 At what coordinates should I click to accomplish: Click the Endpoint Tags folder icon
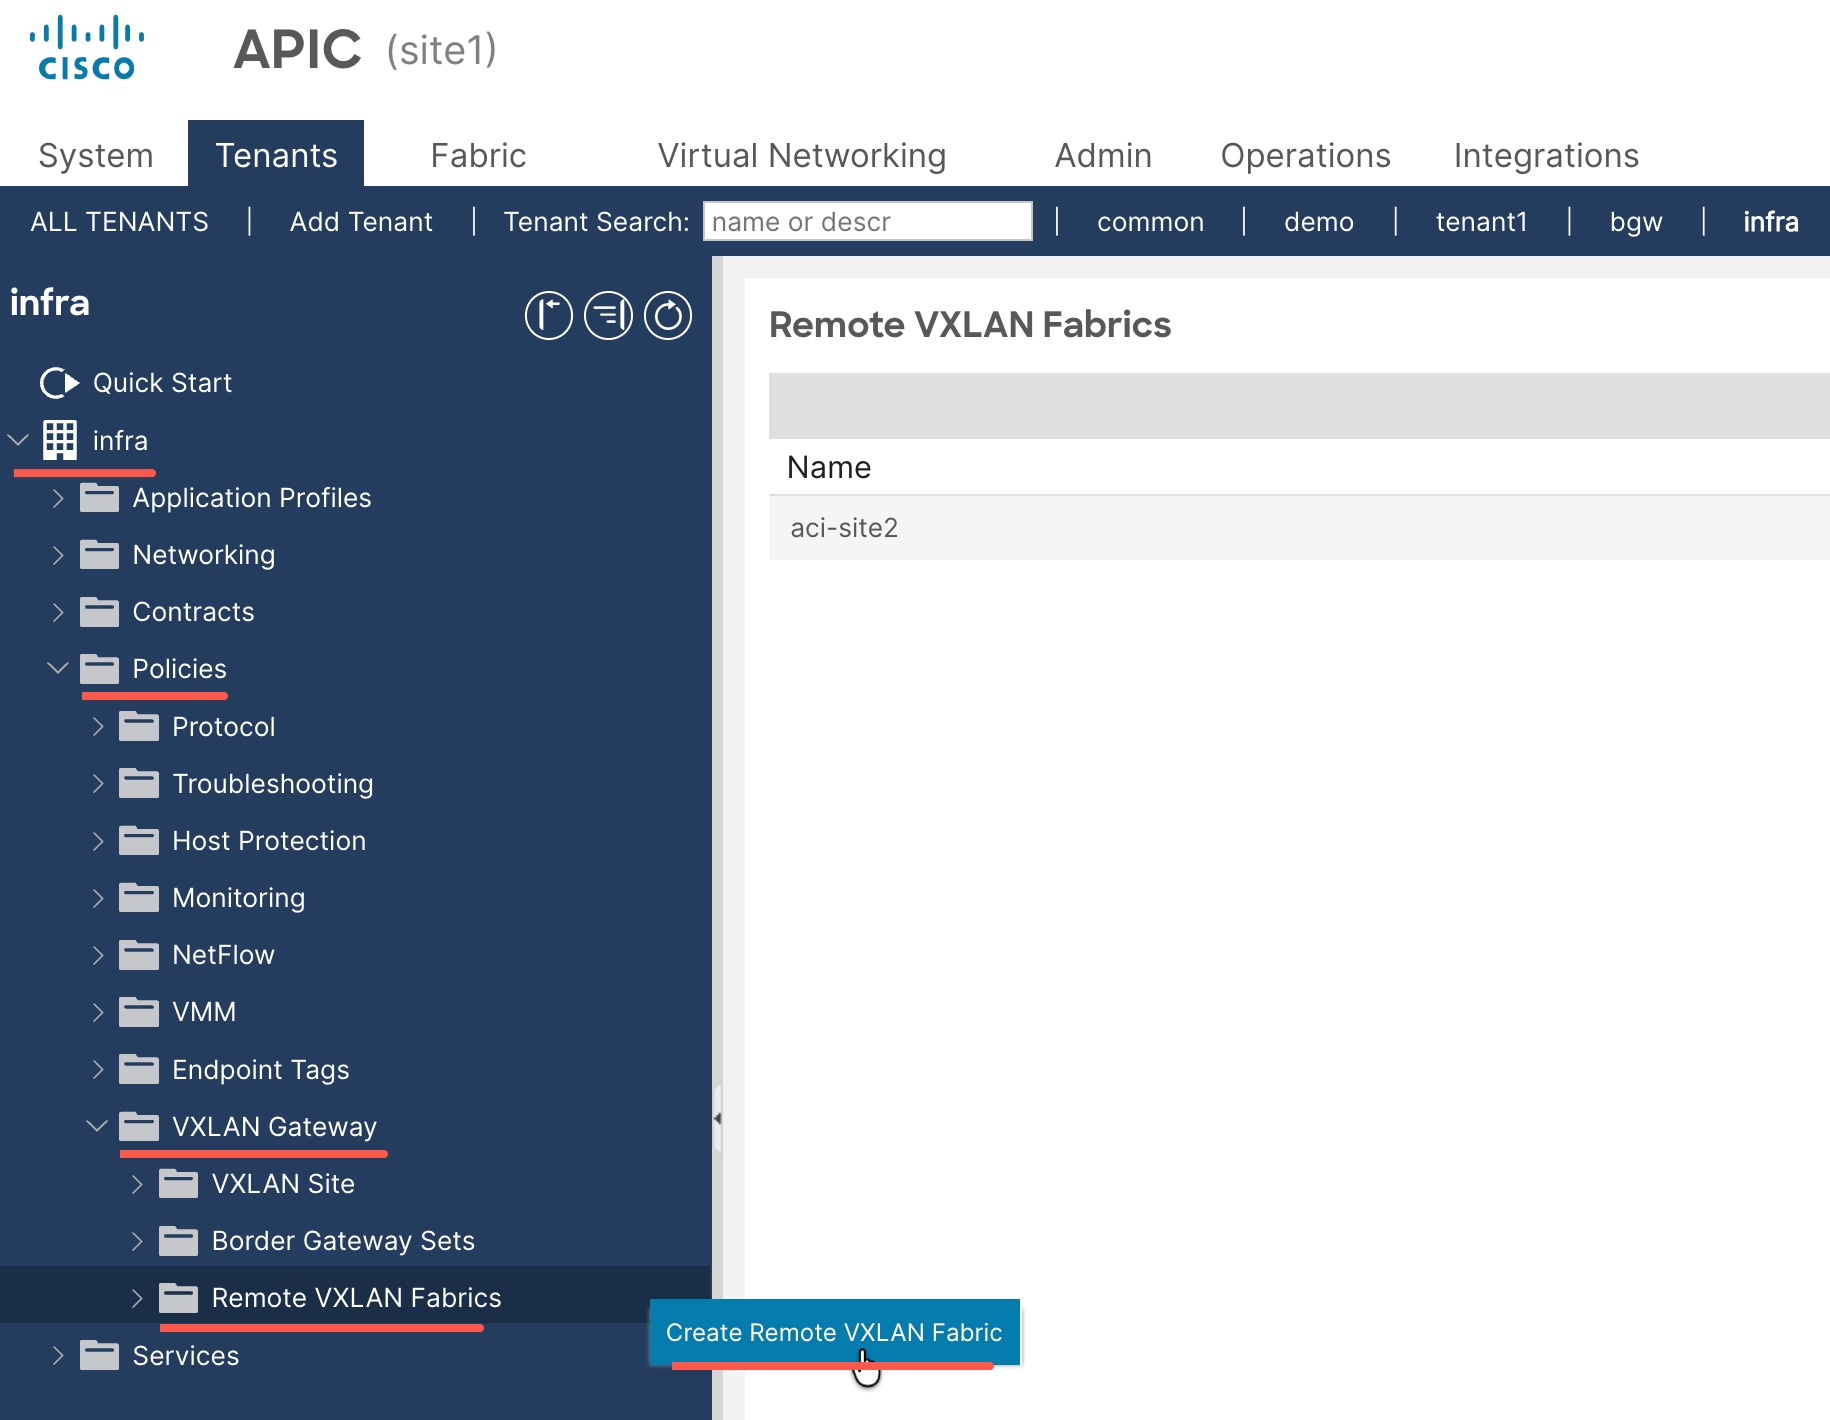click(x=138, y=1069)
